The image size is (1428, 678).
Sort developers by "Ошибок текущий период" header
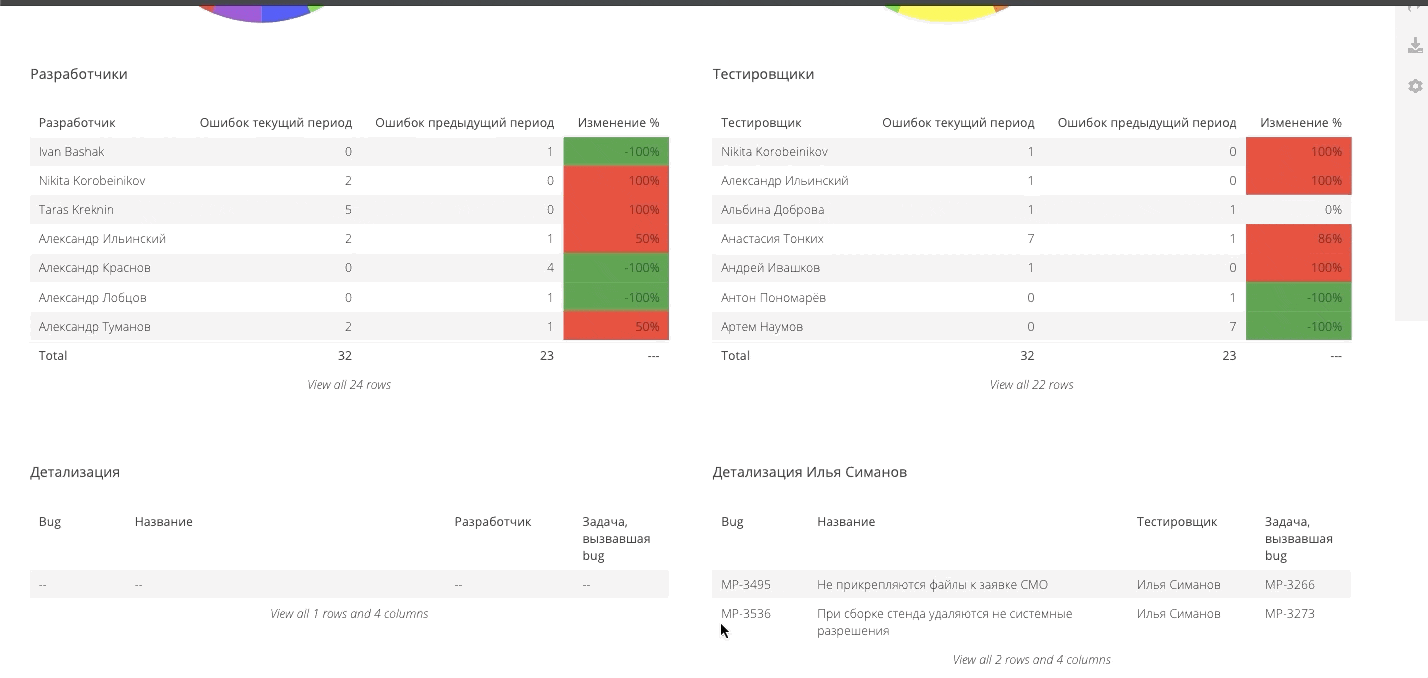coord(275,122)
